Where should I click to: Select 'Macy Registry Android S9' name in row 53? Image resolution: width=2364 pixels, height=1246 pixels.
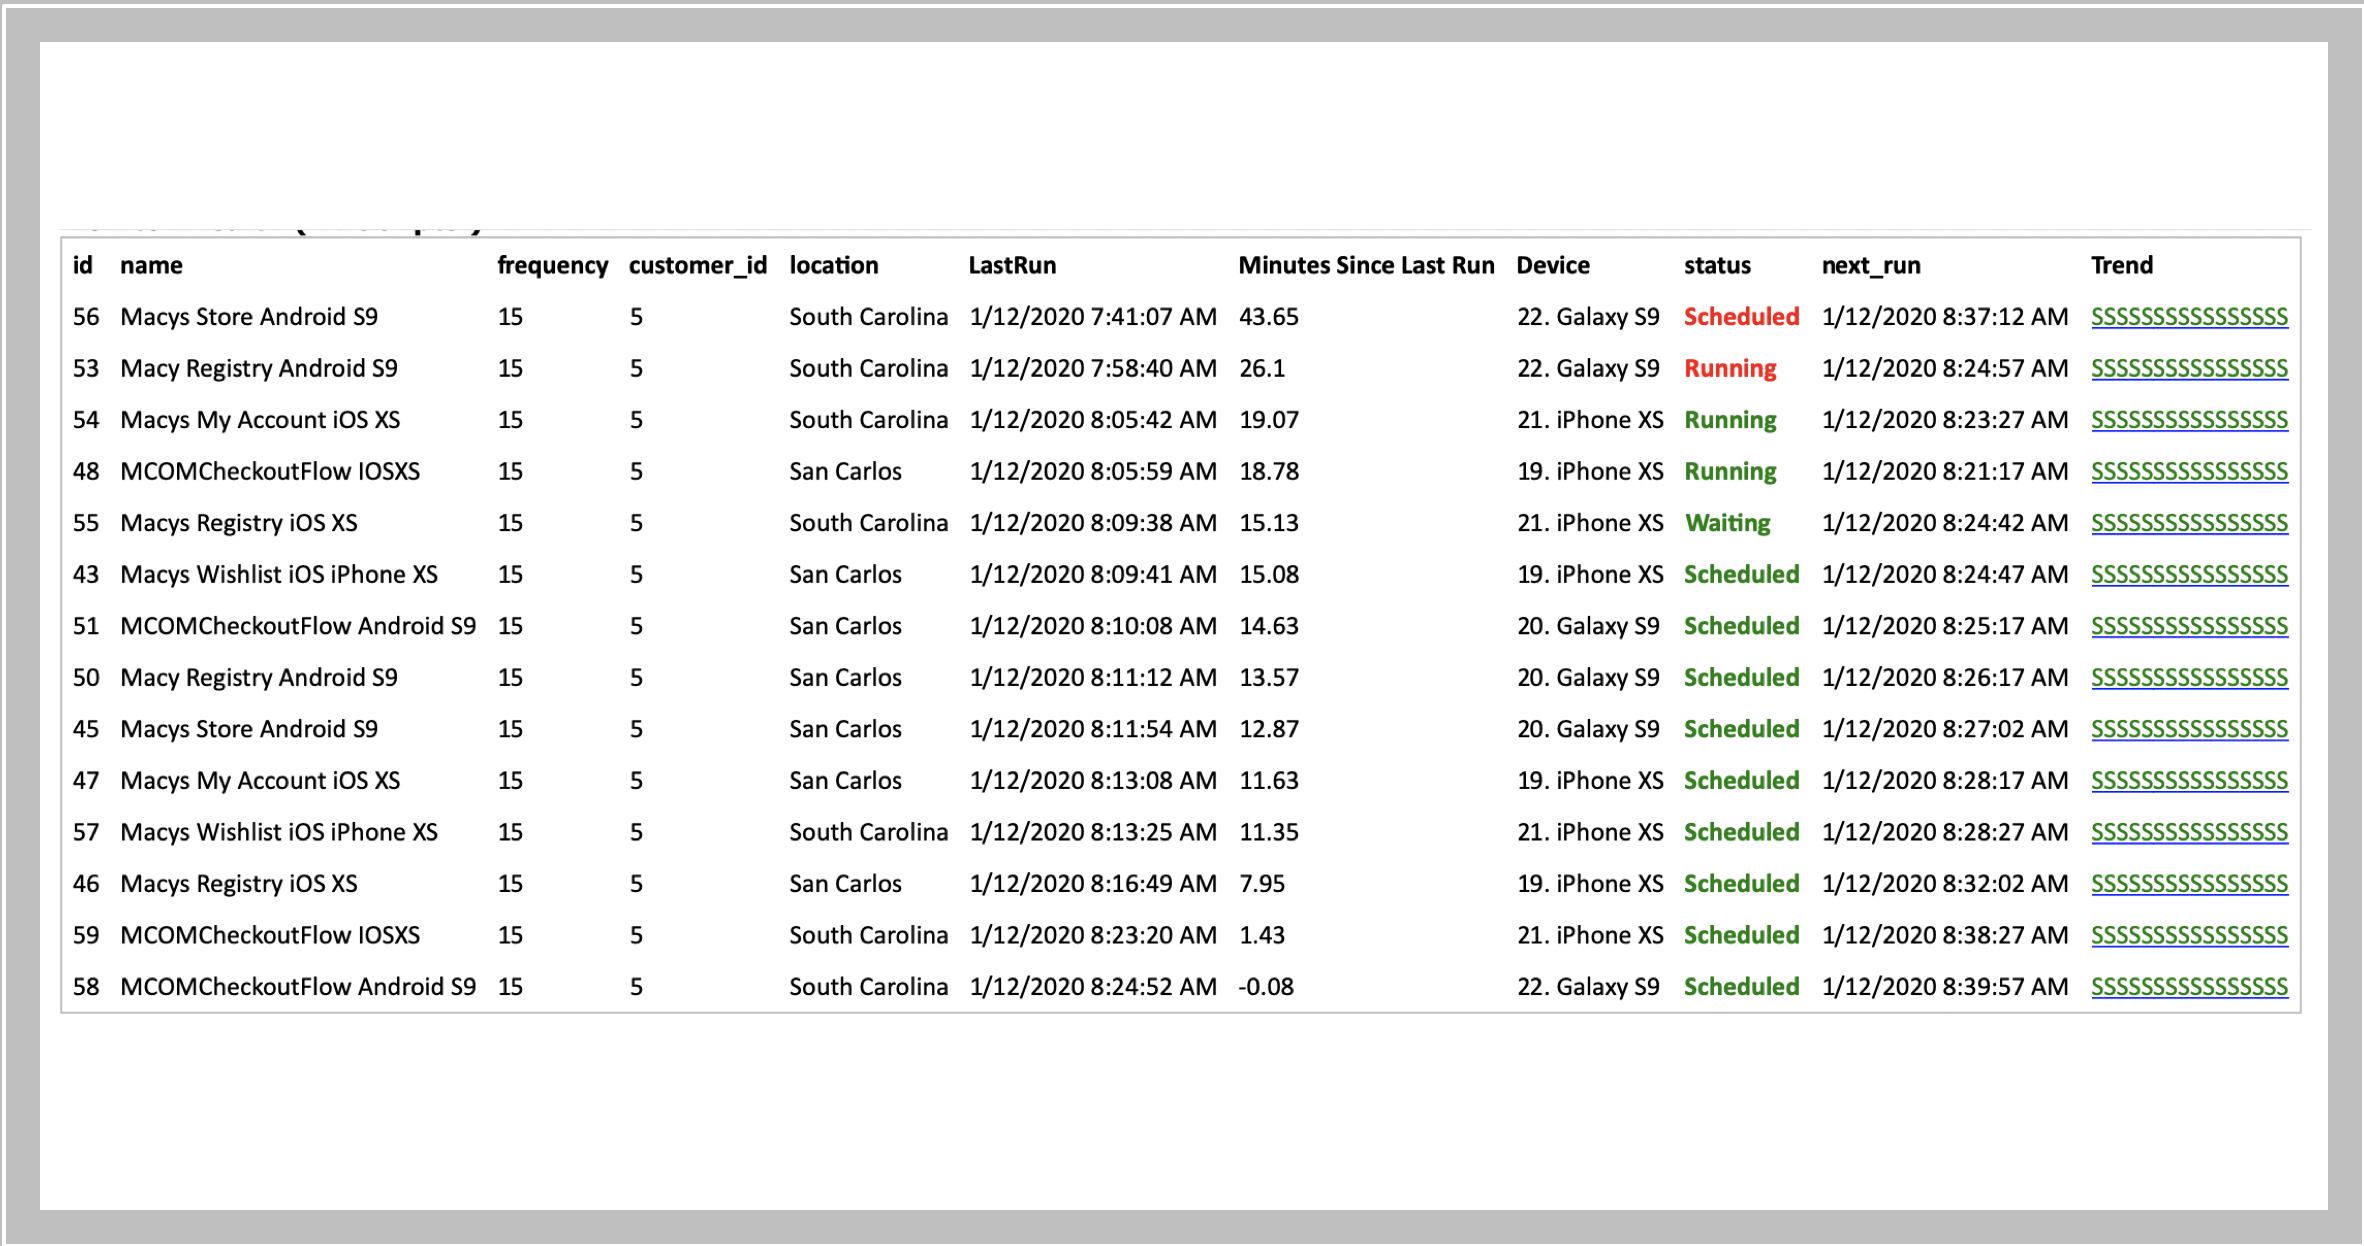tap(259, 369)
